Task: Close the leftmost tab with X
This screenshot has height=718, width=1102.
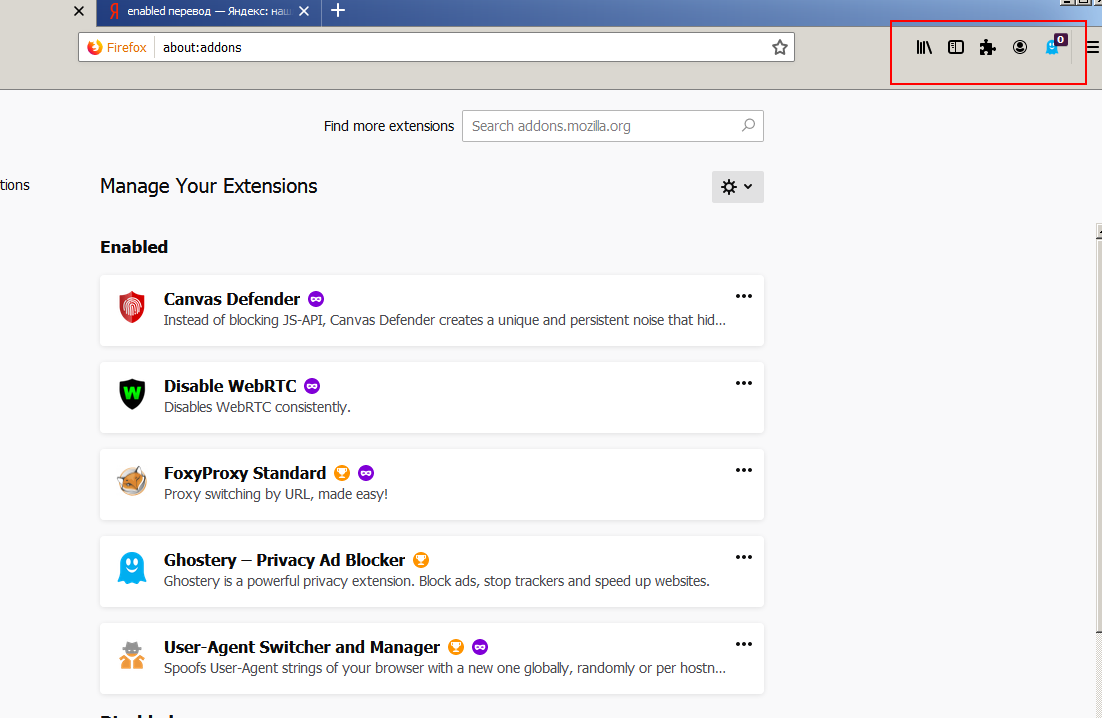Action: point(79,11)
